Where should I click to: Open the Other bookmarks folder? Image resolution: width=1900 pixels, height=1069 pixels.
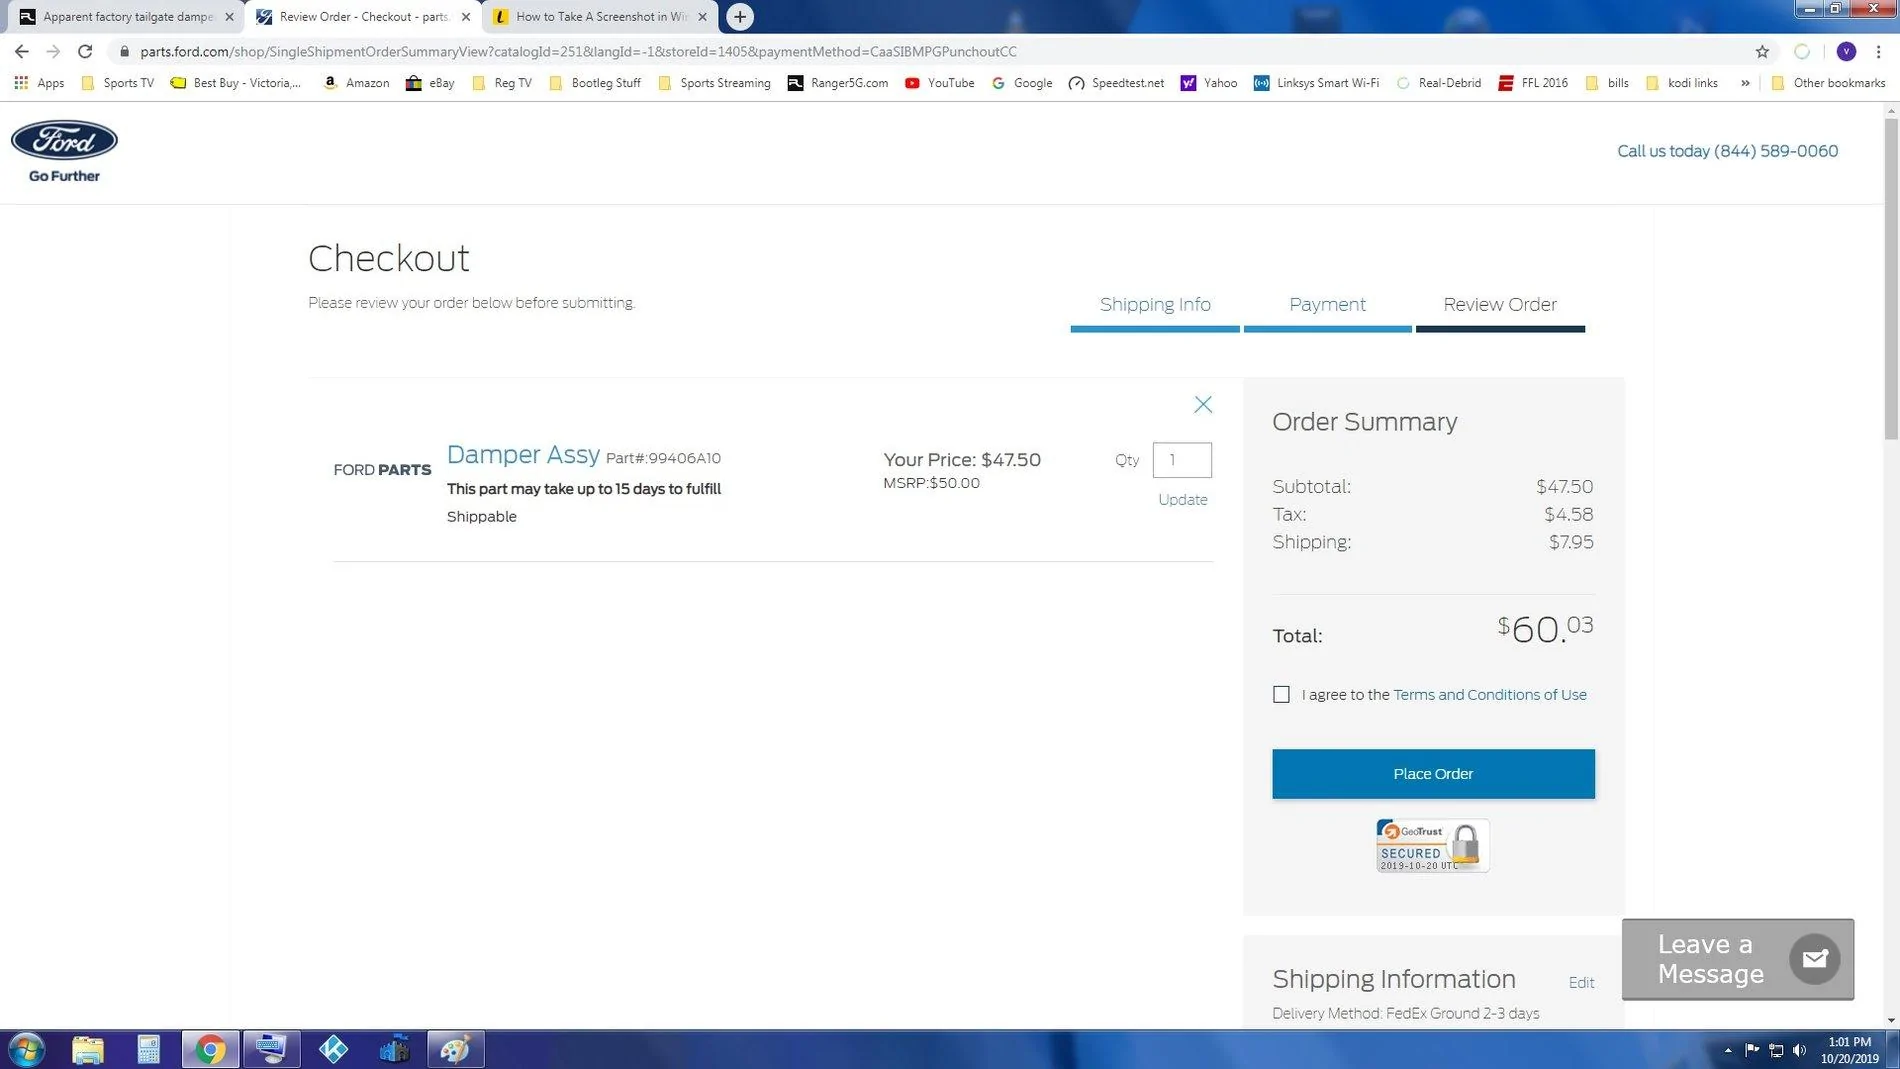pyautogui.click(x=1828, y=83)
